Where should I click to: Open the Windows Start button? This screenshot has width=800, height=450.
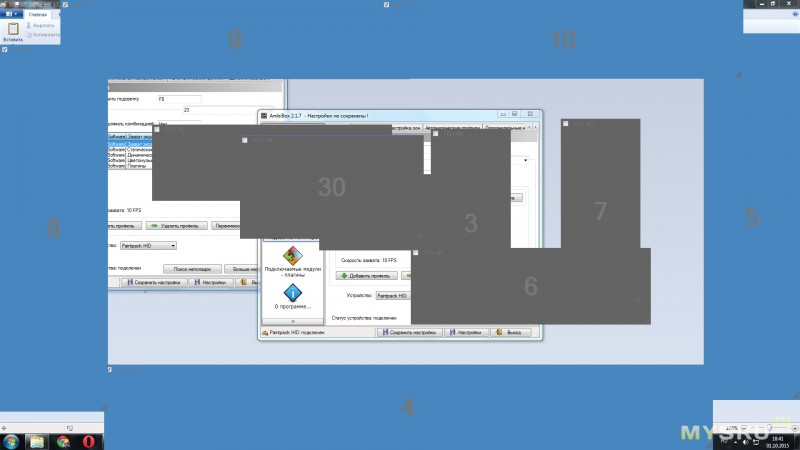click(x=11, y=441)
